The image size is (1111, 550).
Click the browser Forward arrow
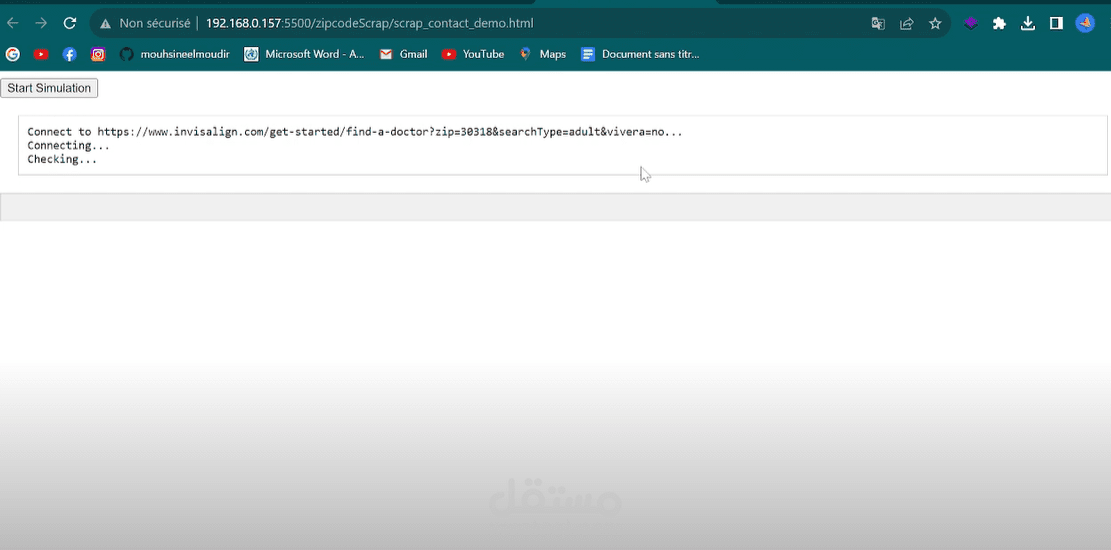coord(41,23)
